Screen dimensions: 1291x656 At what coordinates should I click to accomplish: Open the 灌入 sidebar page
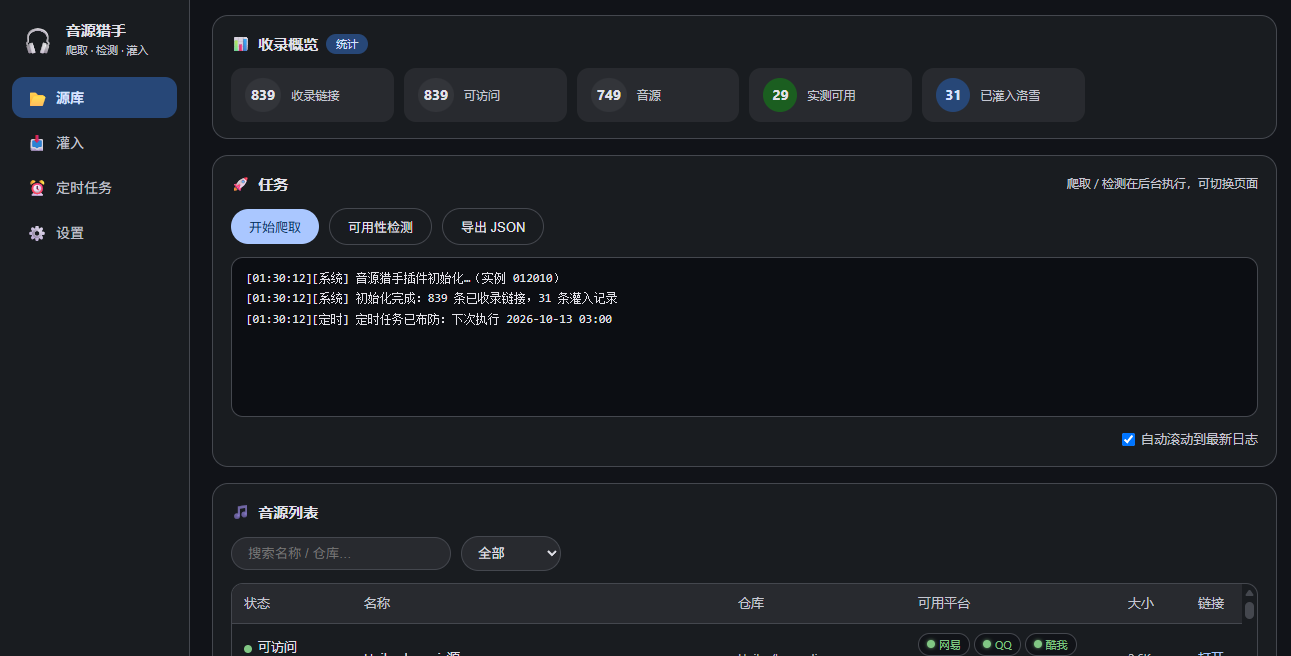coord(94,143)
